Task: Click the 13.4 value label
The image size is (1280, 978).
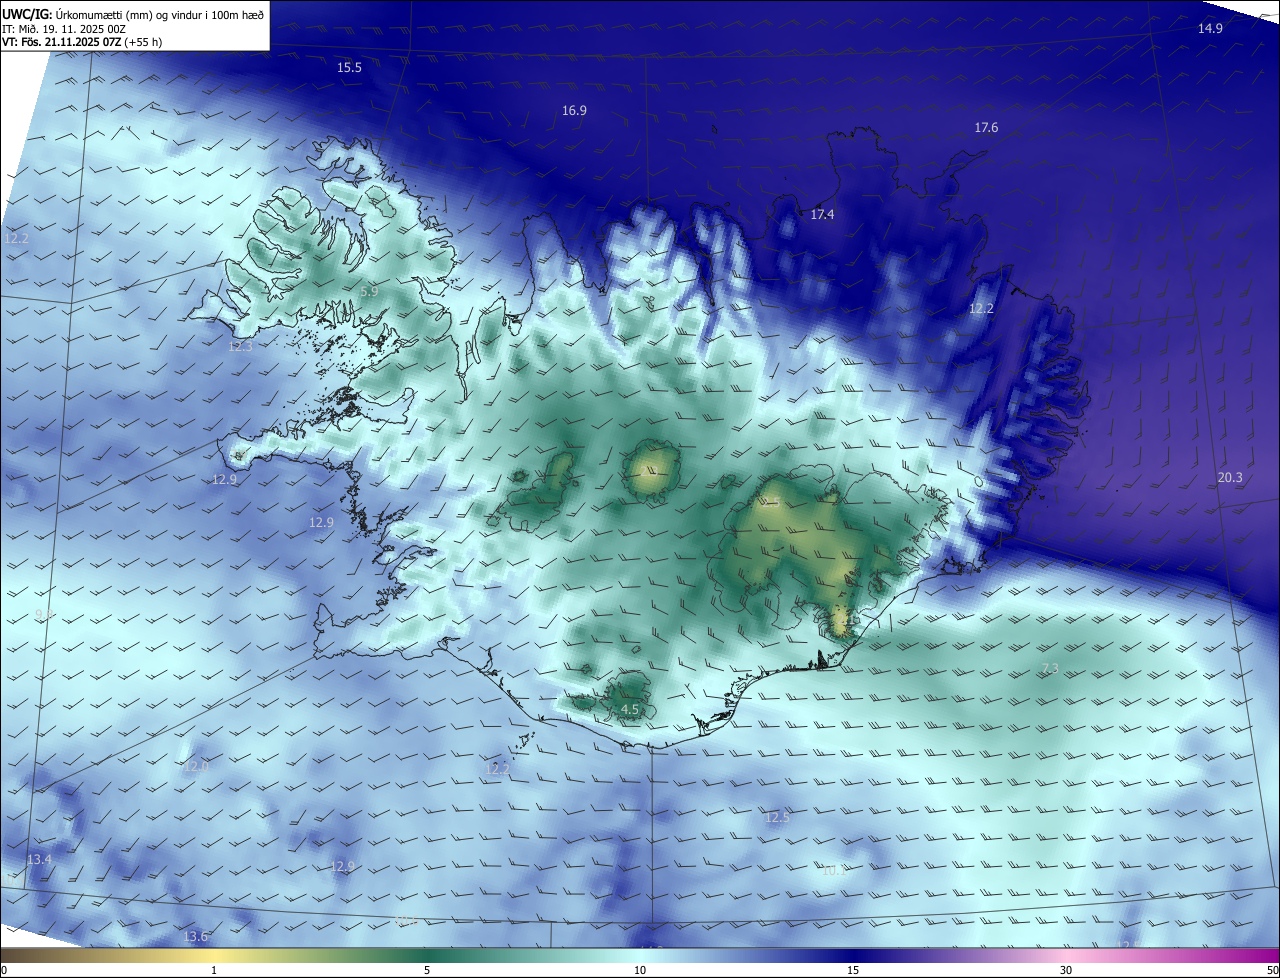Action: [39, 859]
